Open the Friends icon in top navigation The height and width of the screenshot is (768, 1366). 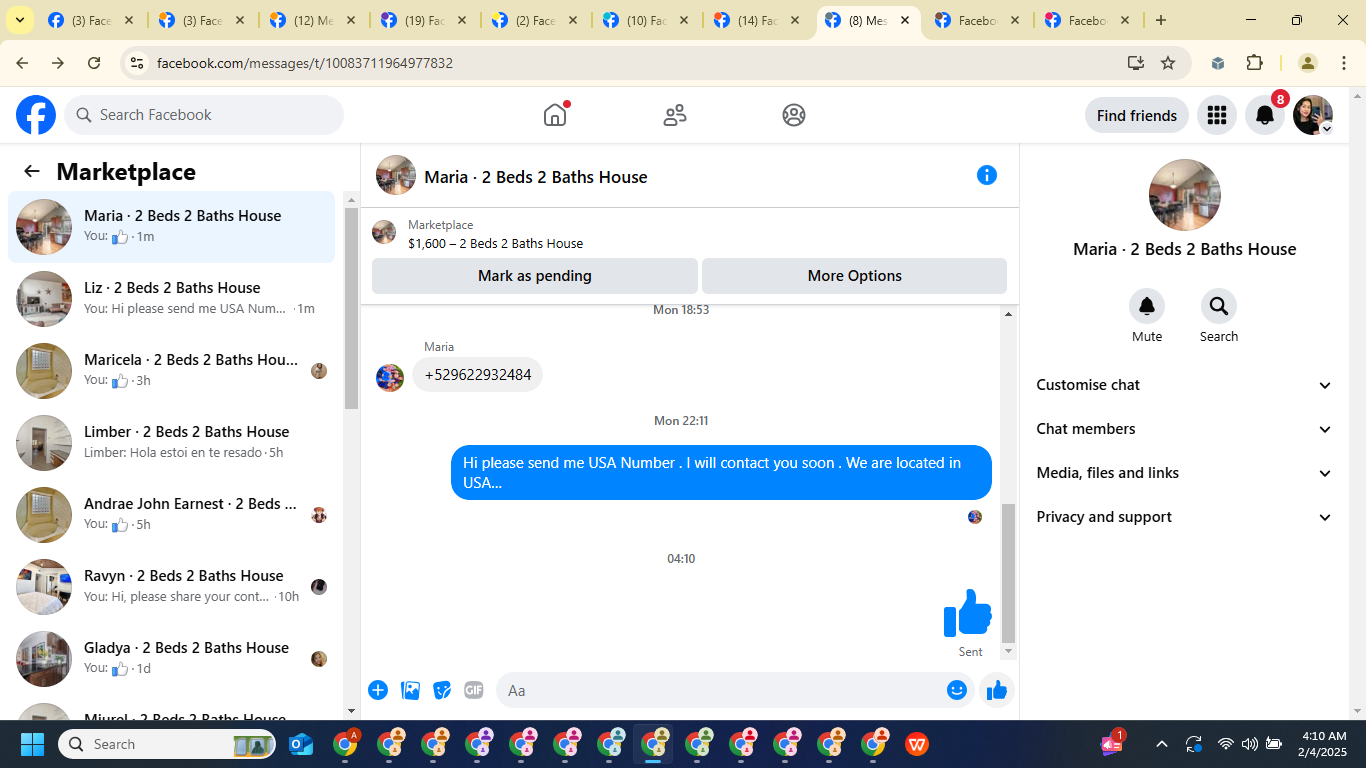675,115
